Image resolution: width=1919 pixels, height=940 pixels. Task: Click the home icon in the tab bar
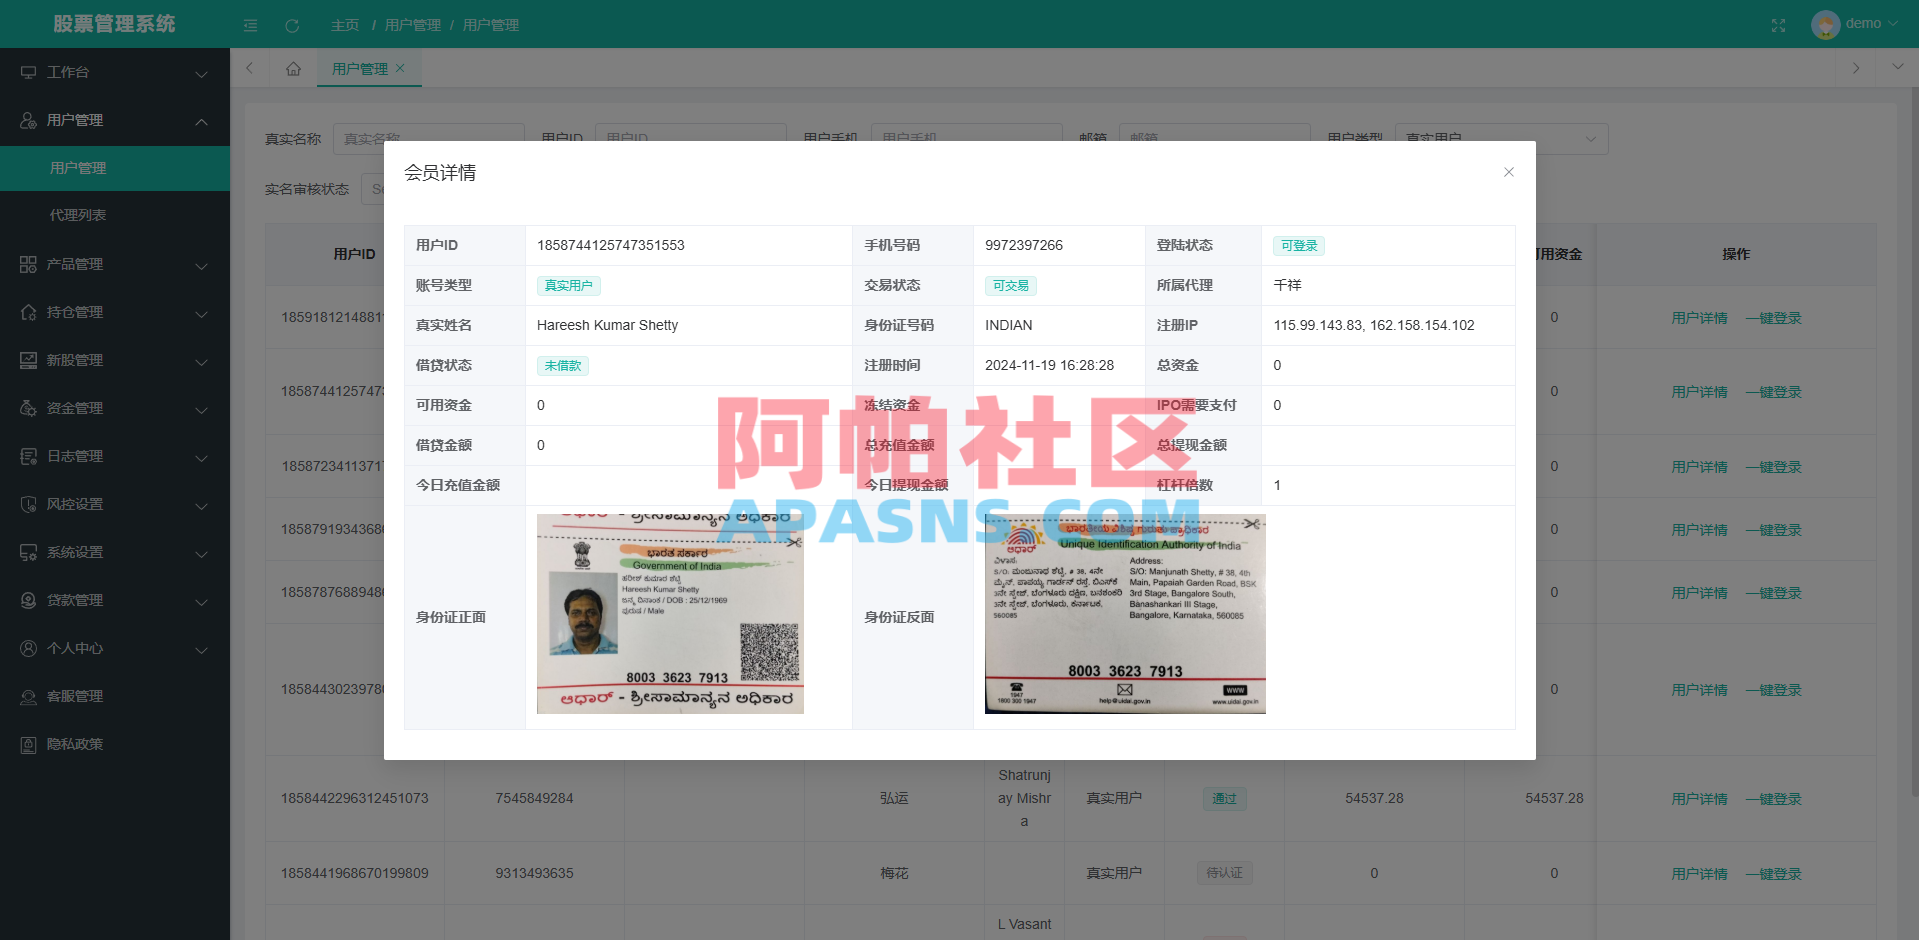tap(293, 68)
